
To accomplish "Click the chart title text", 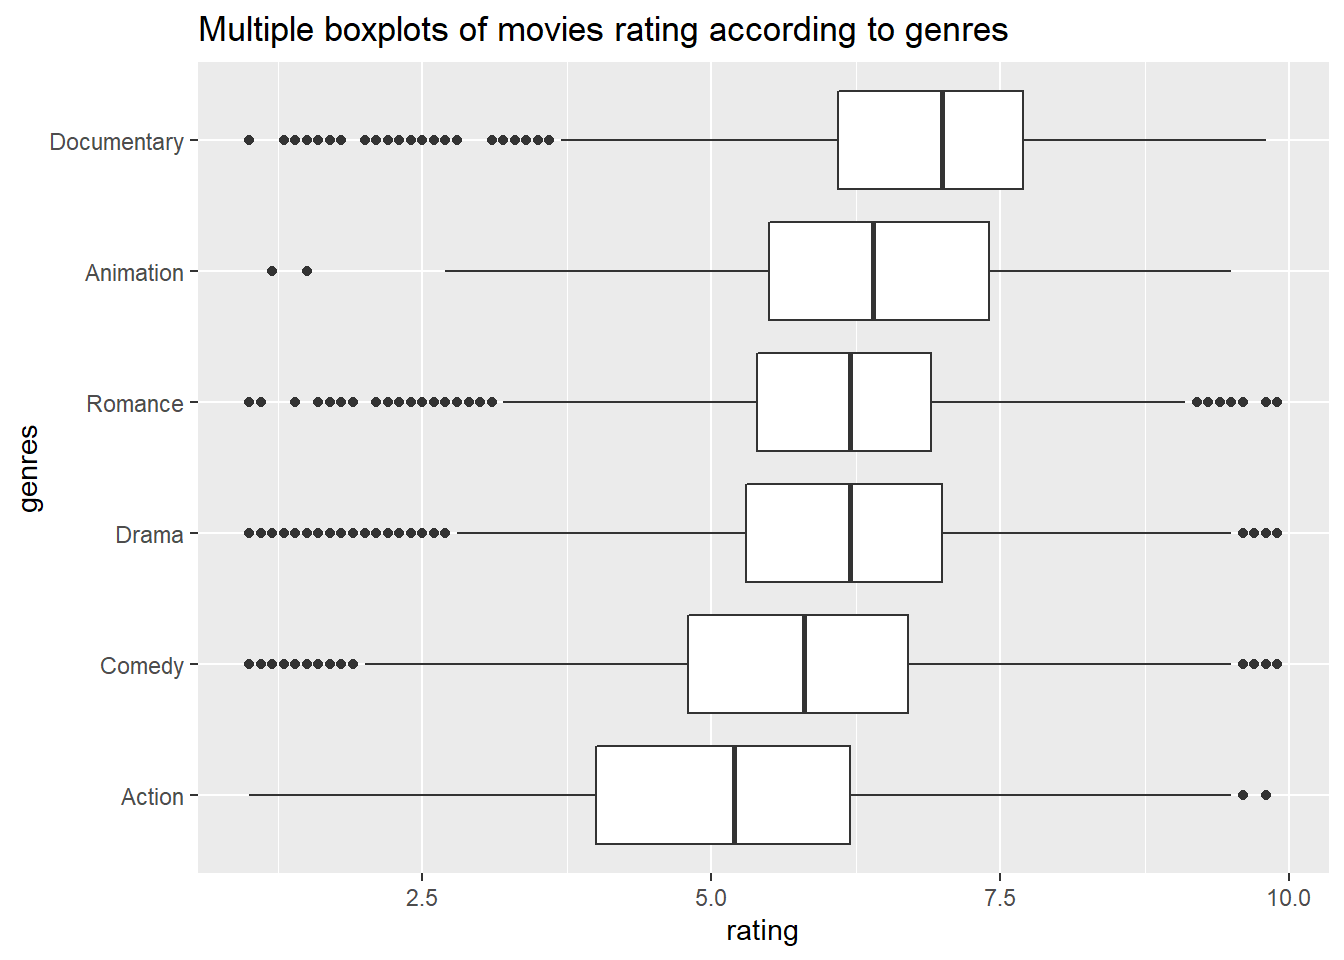I will tap(603, 30).
